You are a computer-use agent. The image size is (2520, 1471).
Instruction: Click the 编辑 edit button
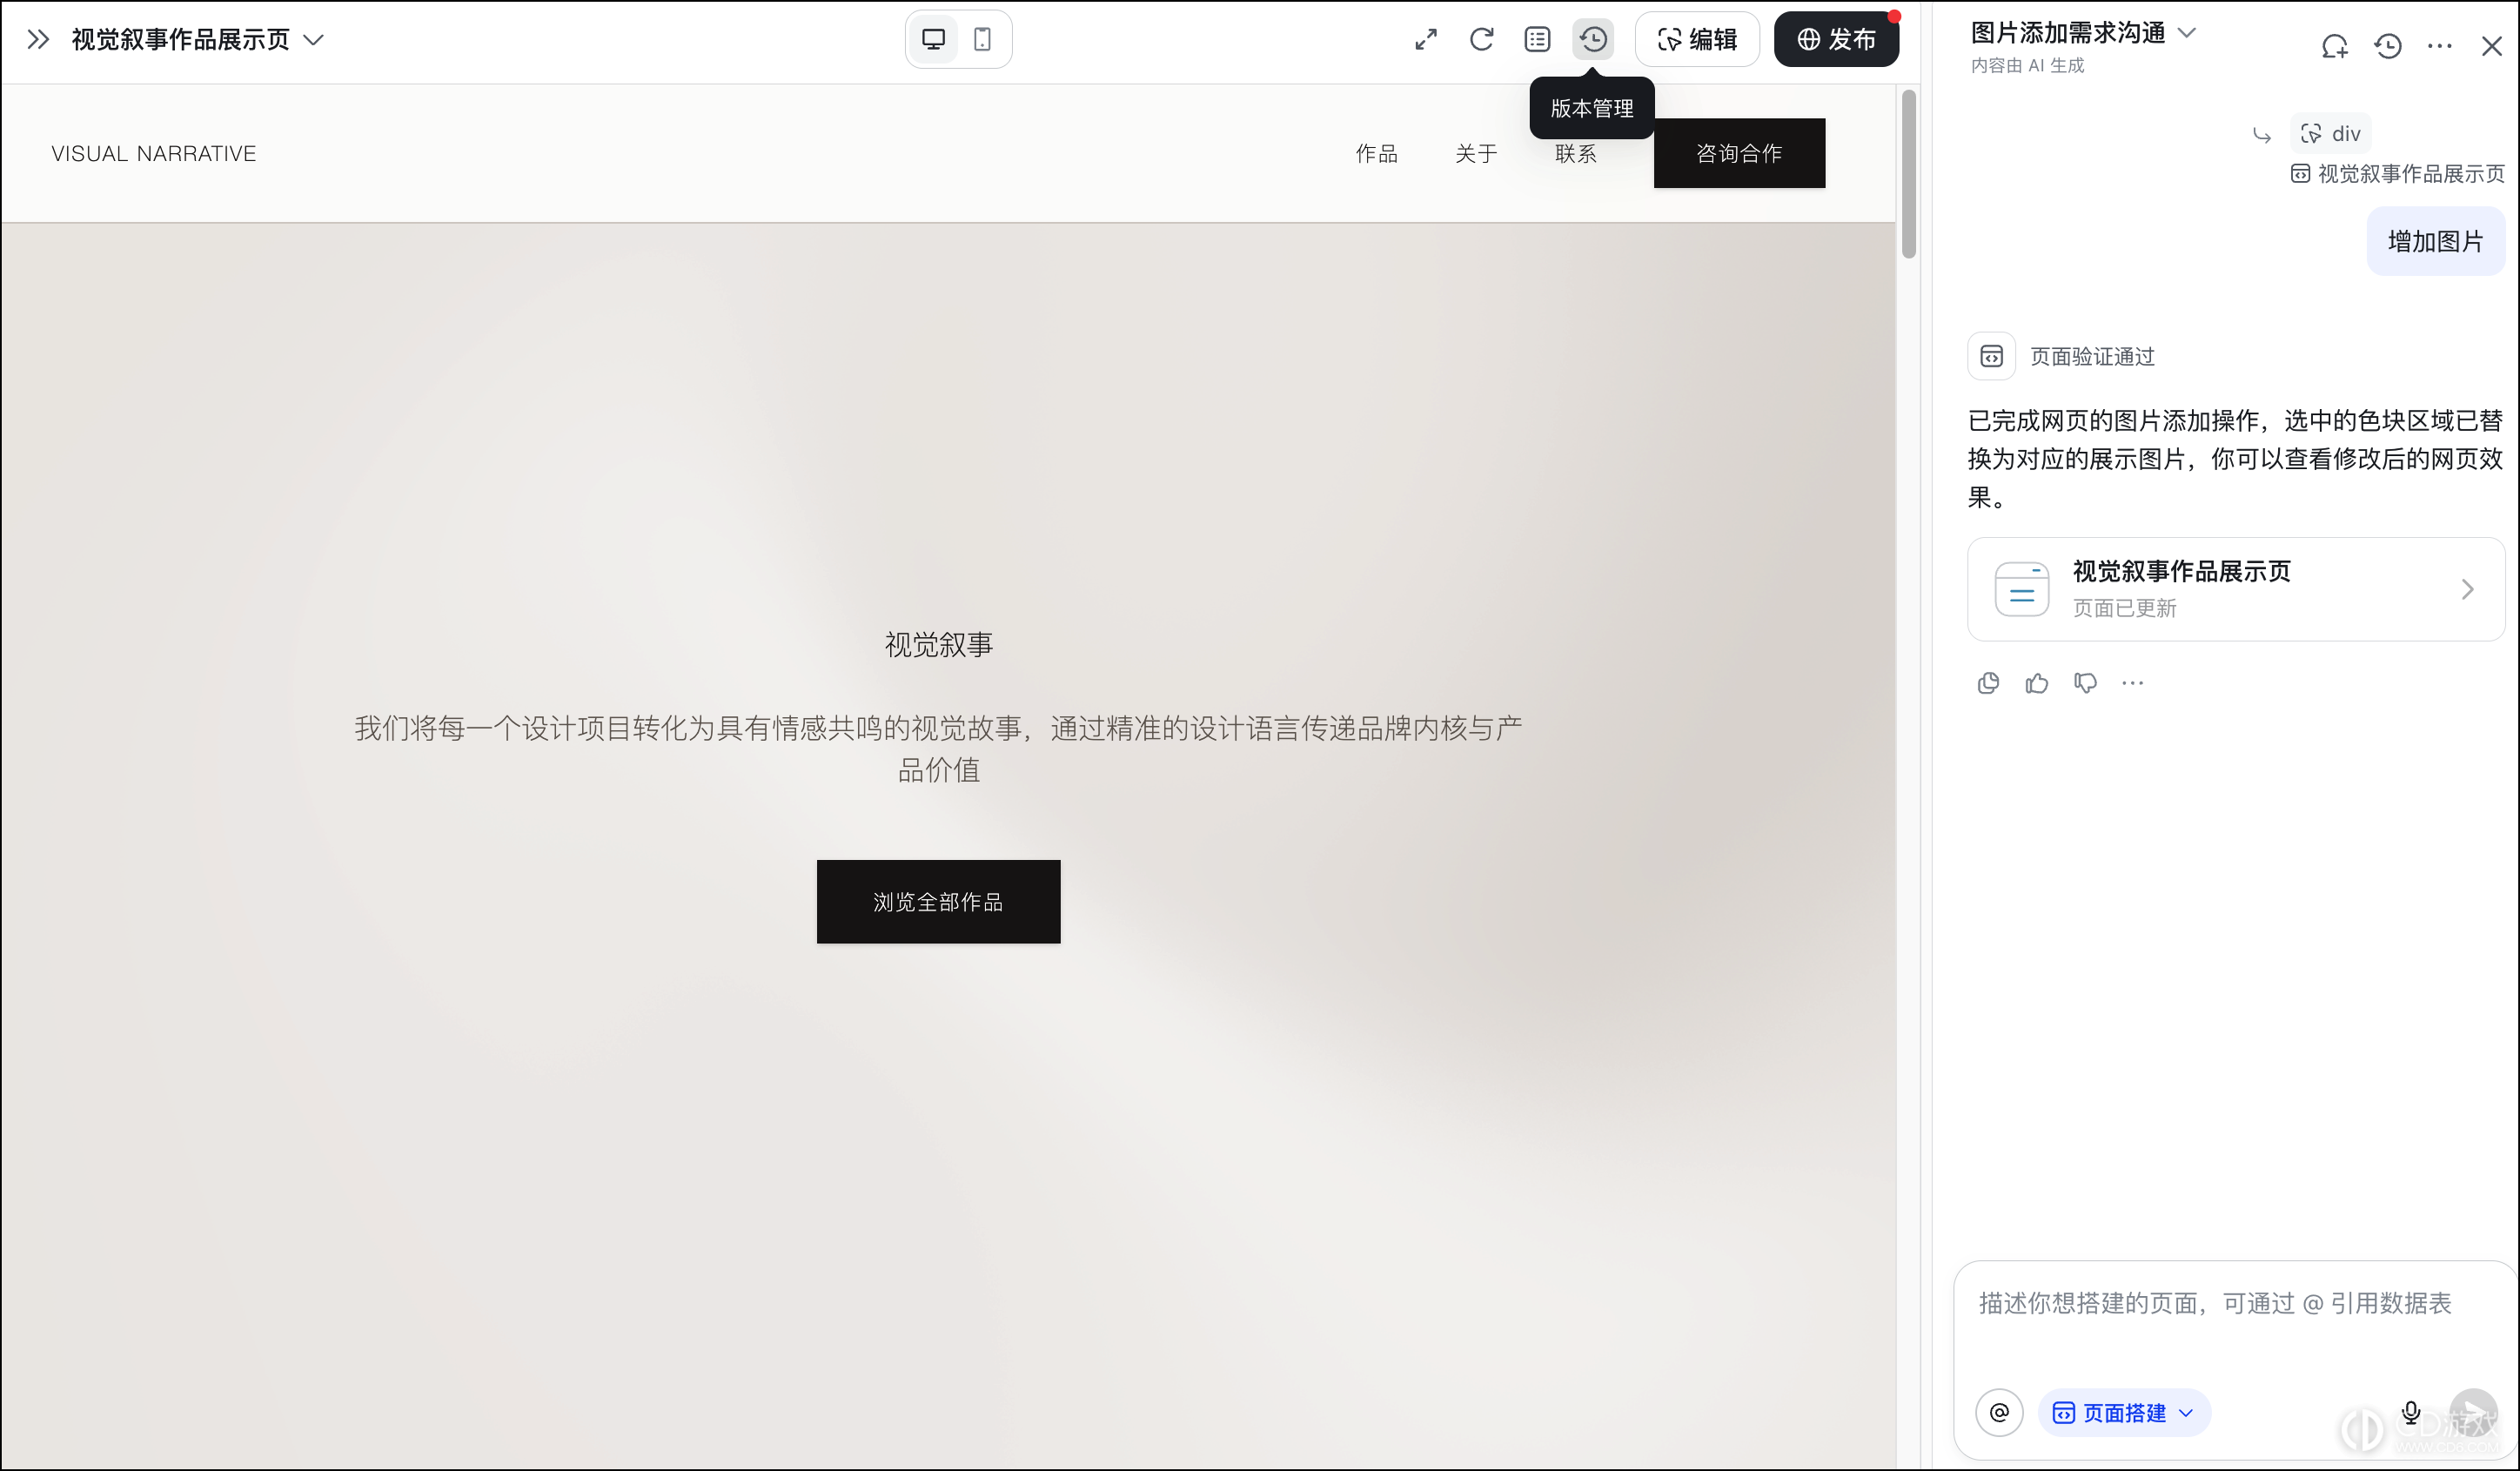tap(1697, 40)
